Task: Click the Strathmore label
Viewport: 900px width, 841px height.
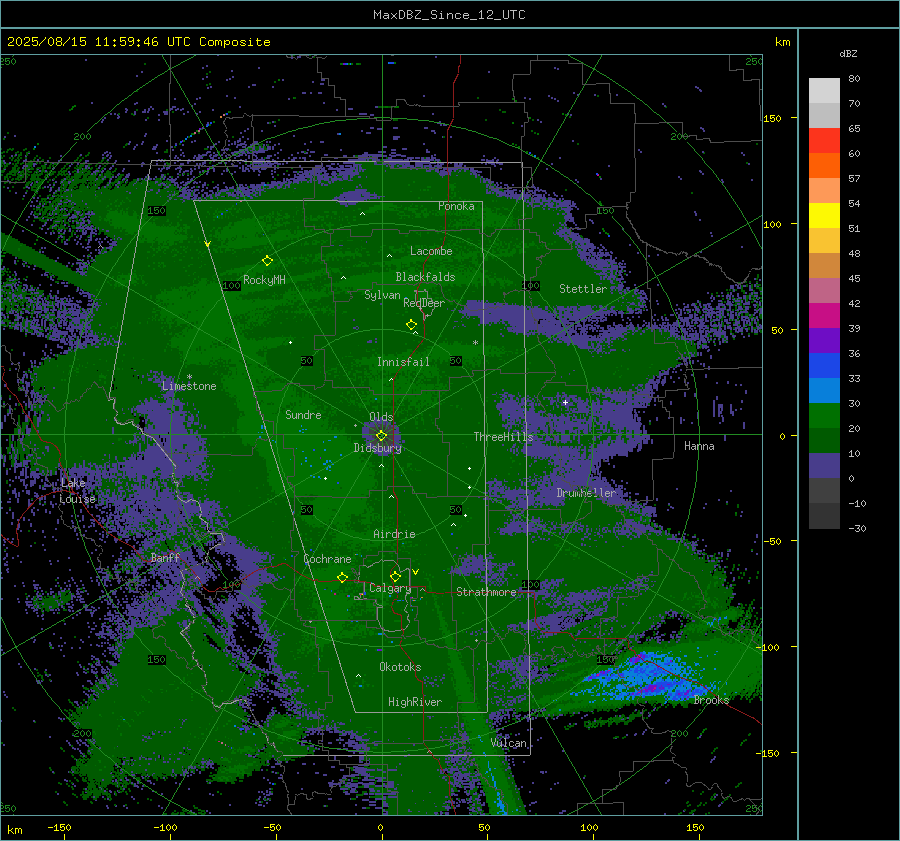Action: [486, 592]
